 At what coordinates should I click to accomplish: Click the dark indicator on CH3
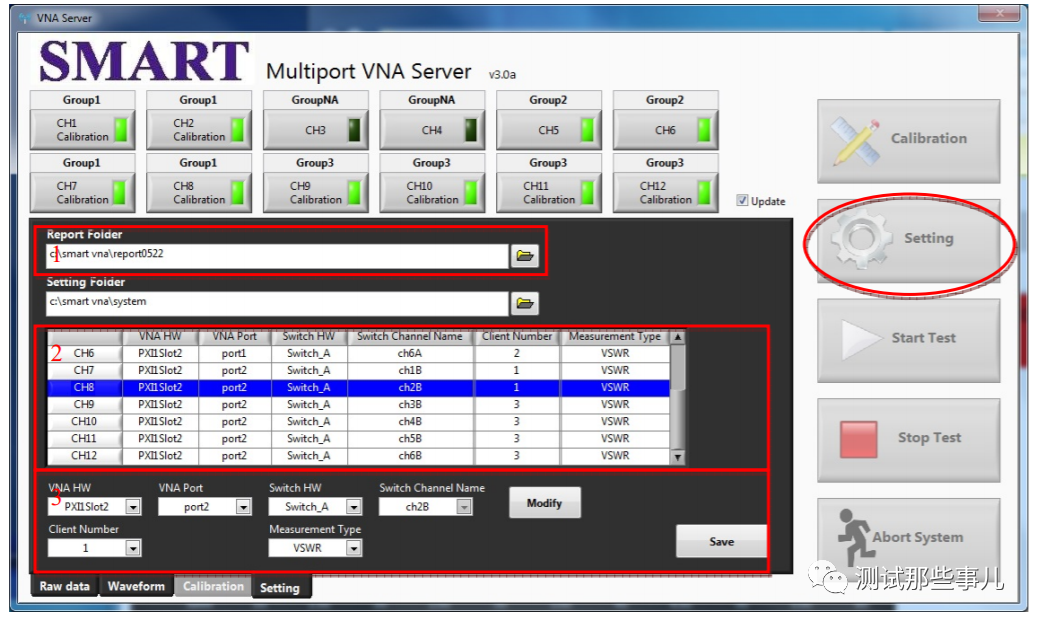pyautogui.click(x=354, y=130)
